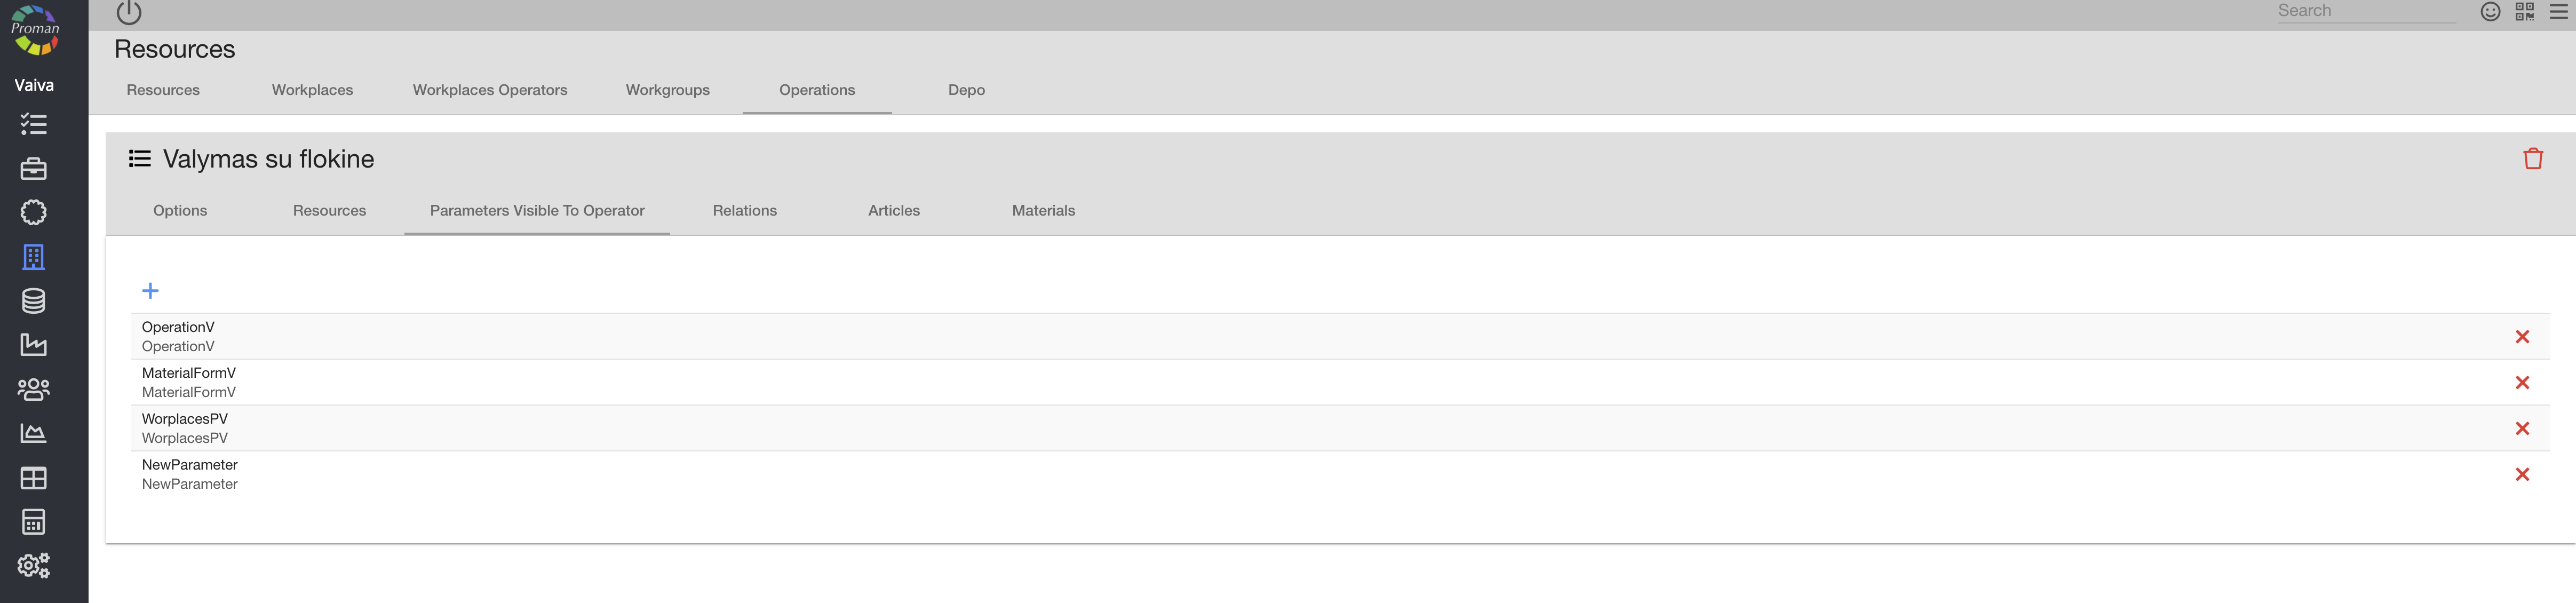Image resolution: width=2576 pixels, height=603 pixels.
Task: Open the Materials sub-tab
Action: [x=1043, y=211]
